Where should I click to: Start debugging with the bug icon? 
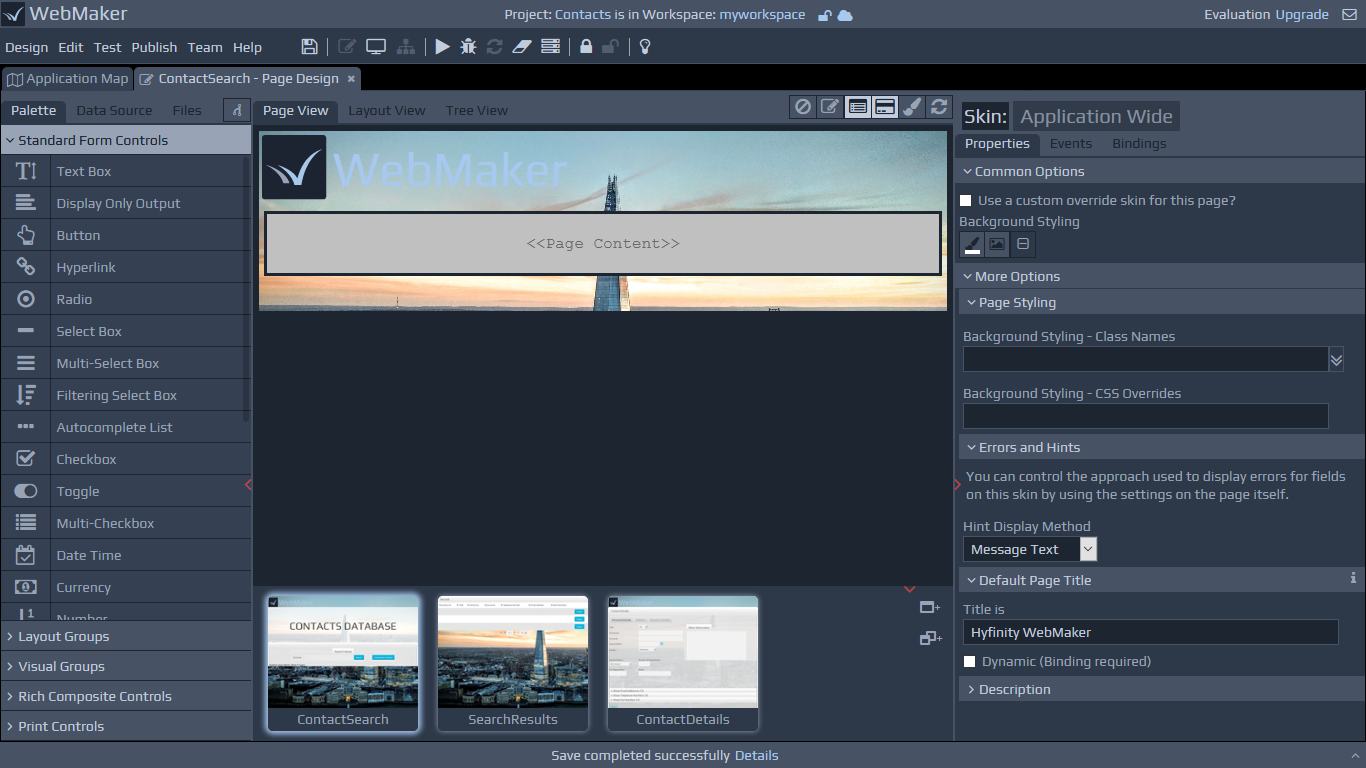(468, 47)
